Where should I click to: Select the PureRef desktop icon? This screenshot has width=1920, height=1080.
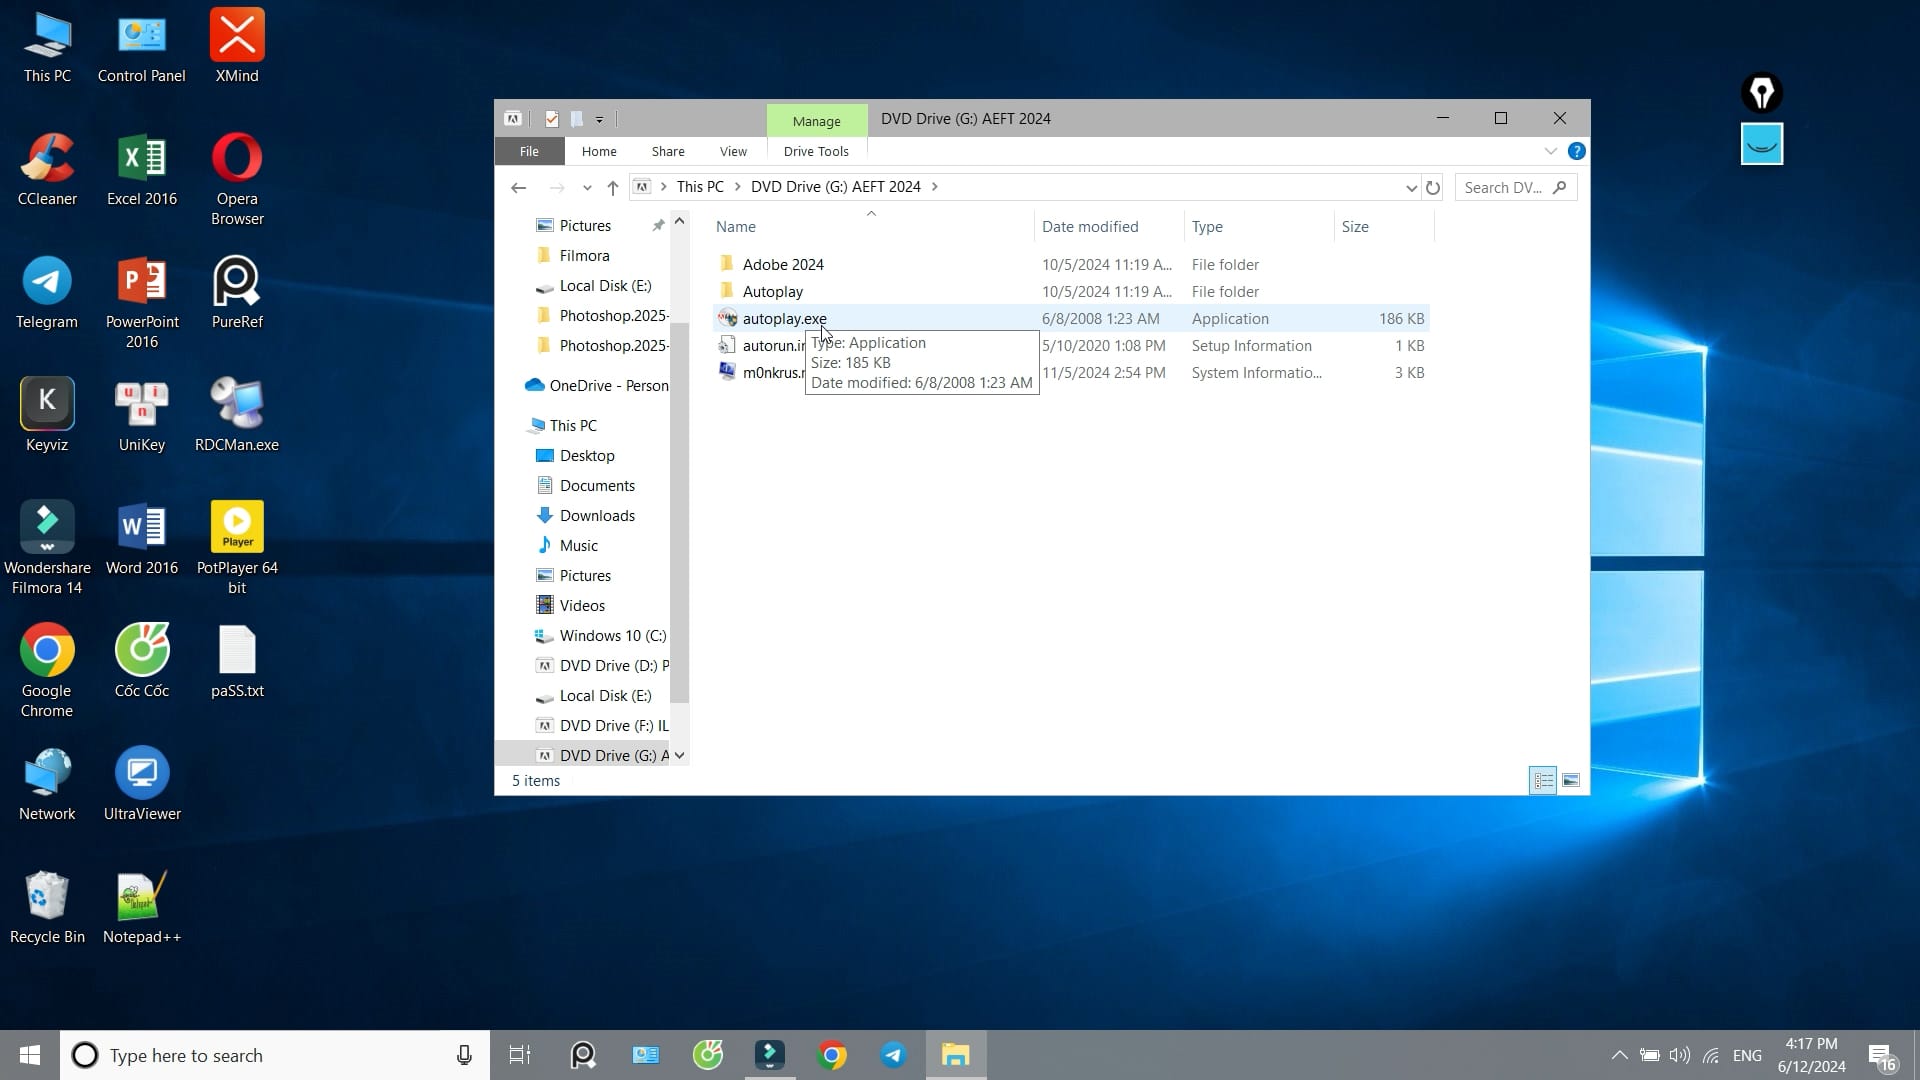coord(237,292)
